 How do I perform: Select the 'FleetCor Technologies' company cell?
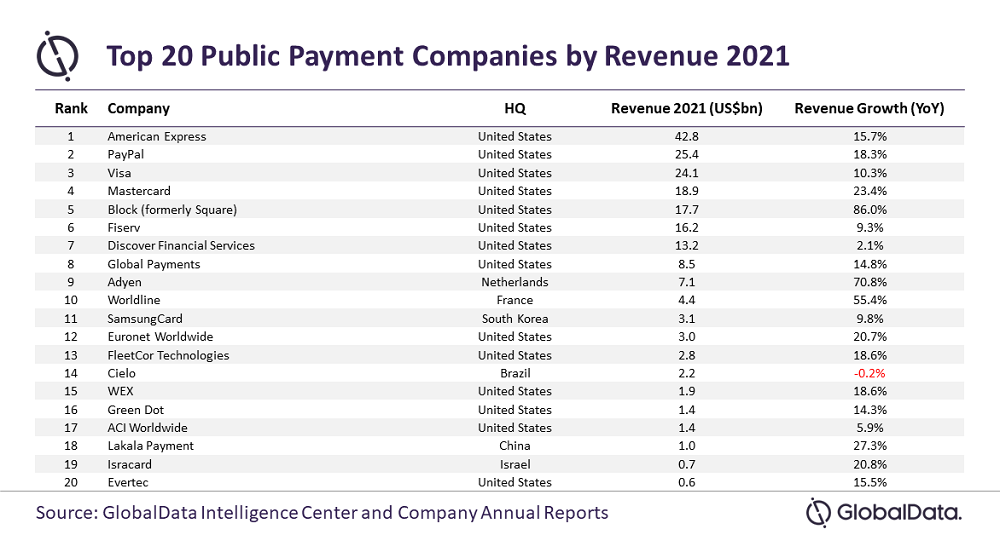tap(168, 355)
